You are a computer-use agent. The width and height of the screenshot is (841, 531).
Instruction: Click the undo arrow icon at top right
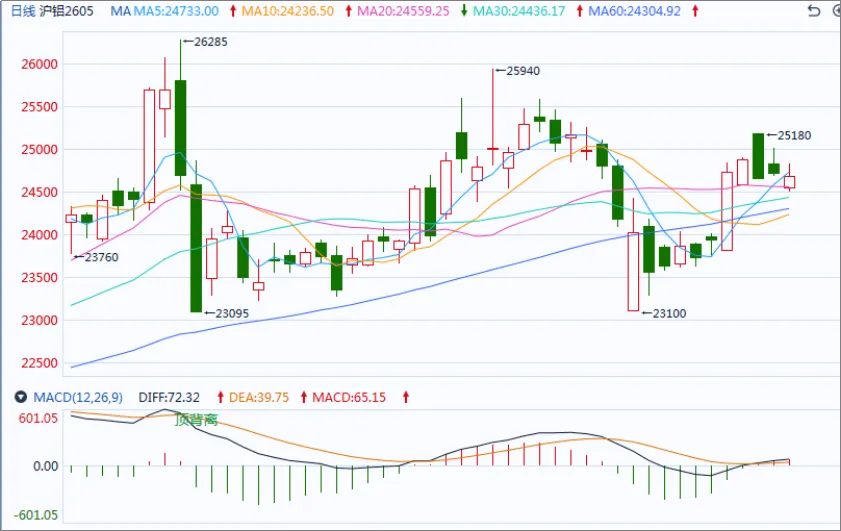point(814,11)
